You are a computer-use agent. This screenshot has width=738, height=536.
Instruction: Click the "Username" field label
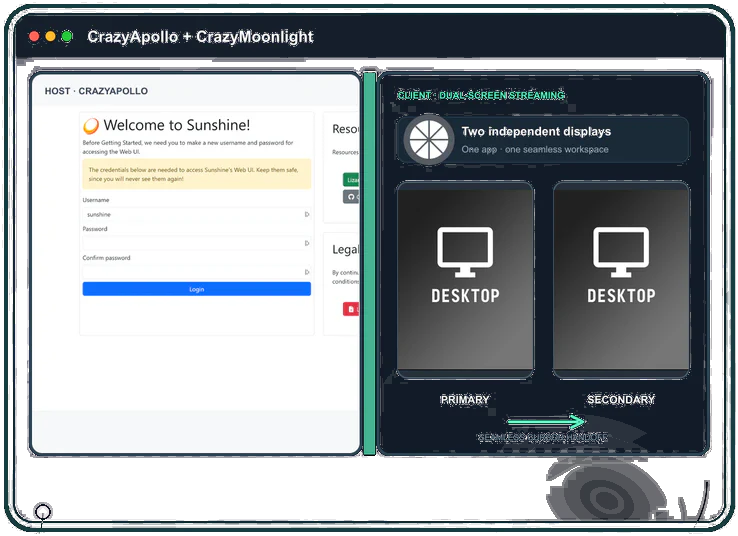coord(96,200)
